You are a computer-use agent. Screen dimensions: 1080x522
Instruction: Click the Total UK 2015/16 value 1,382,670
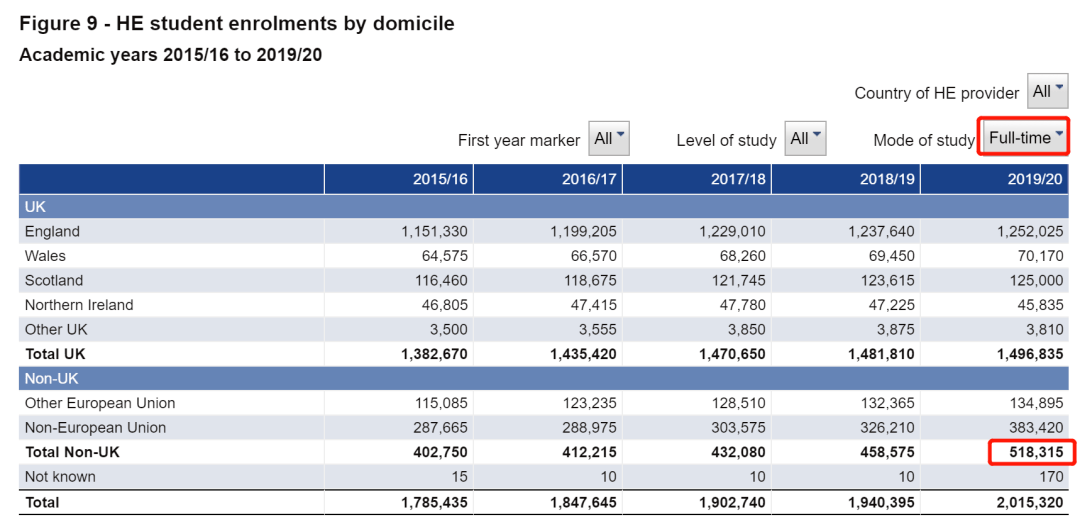coord(435,354)
